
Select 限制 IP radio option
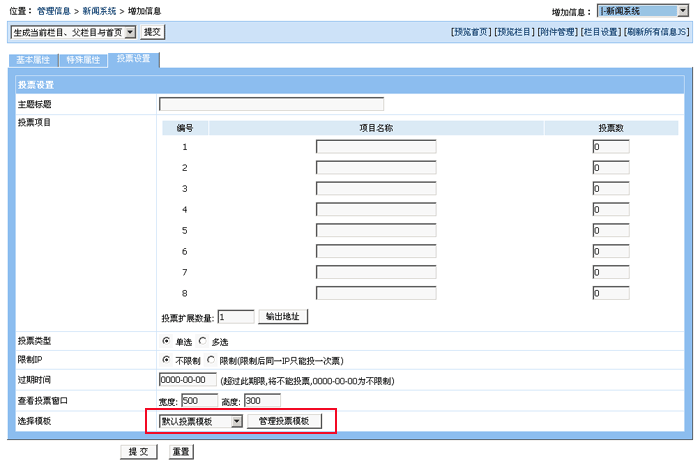[x=211, y=360]
